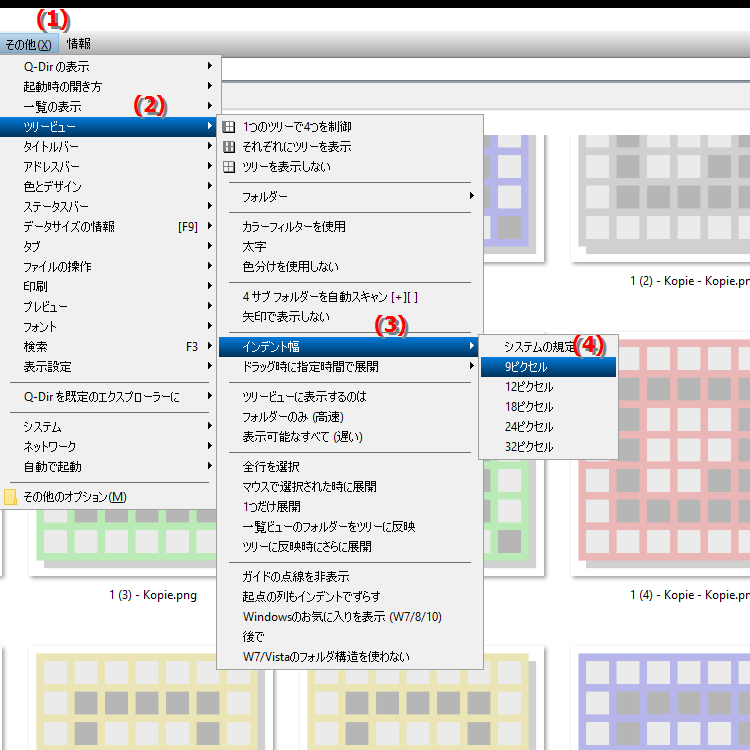Open the 検索 F3 menu entry

pyautogui.click(x=108, y=347)
